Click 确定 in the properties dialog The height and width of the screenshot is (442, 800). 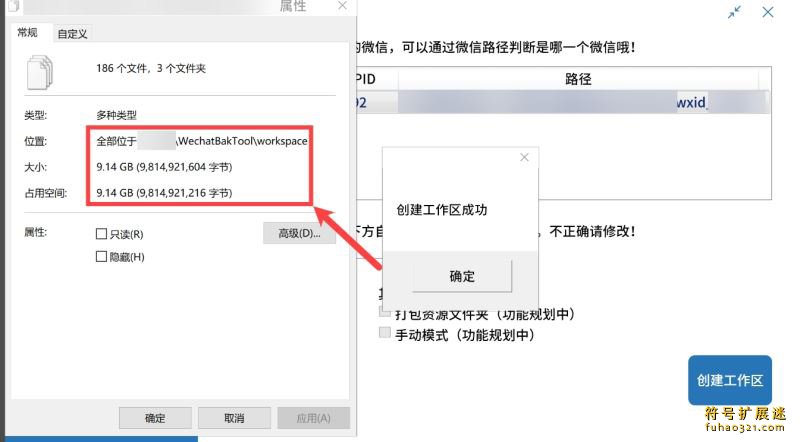click(x=155, y=418)
